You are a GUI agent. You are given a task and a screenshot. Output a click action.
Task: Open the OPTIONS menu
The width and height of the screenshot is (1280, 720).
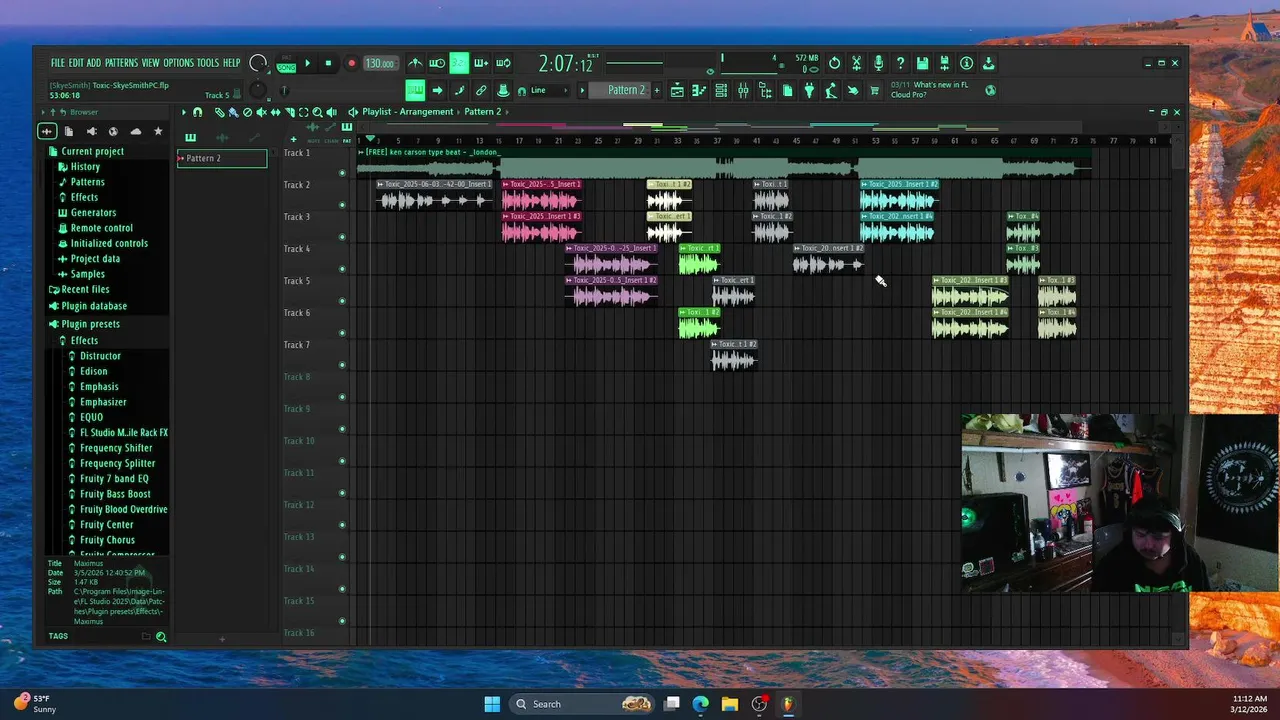pyautogui.click(x=178, y=63)
